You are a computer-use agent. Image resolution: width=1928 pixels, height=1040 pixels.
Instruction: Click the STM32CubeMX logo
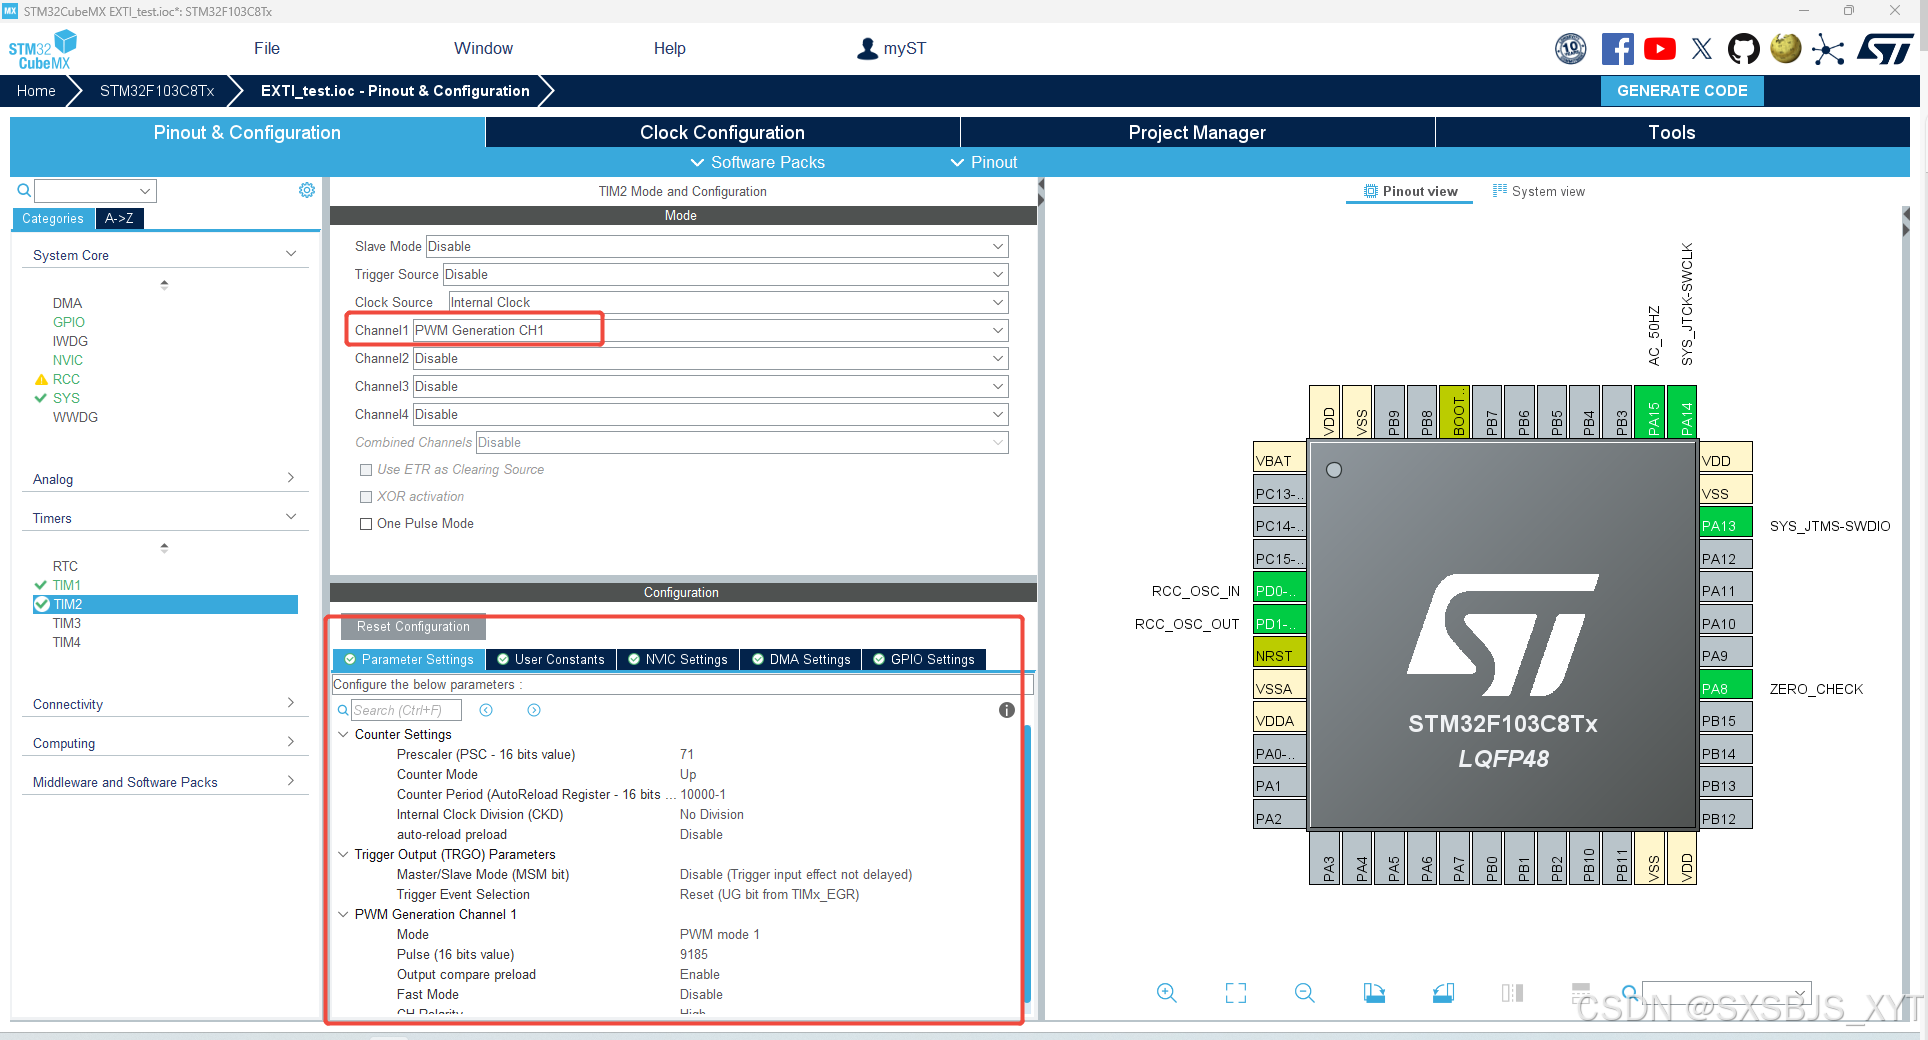coord(42,50)
